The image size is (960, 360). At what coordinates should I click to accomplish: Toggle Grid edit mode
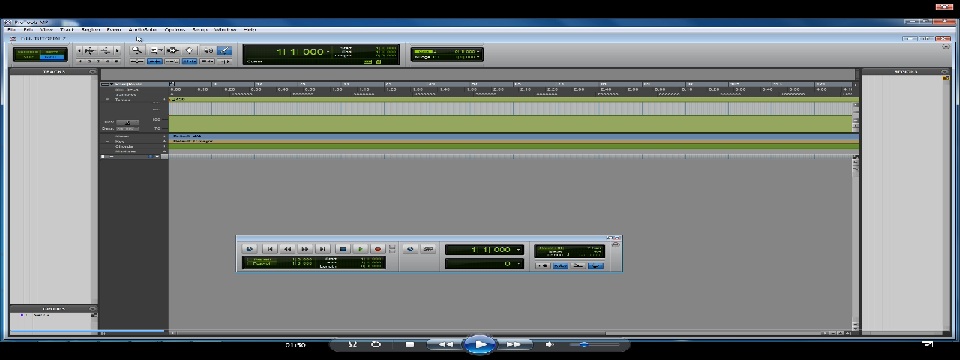pyautogui.click(x=53, y=57)
